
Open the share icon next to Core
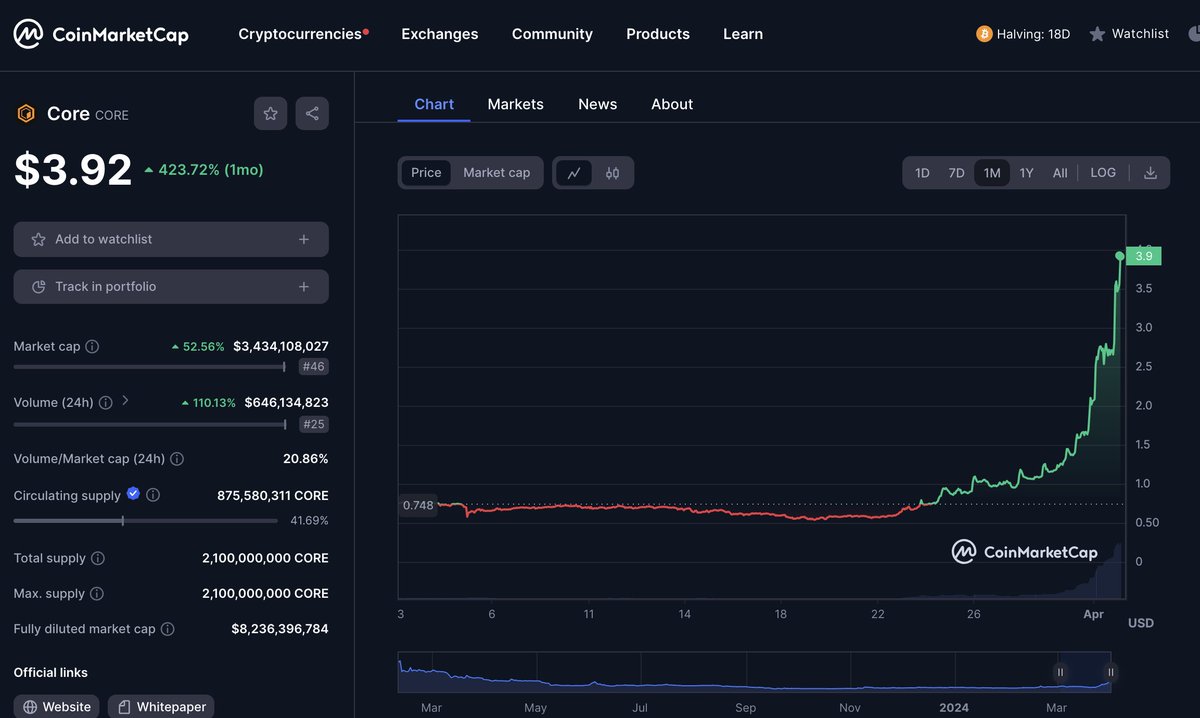point(312,114)
